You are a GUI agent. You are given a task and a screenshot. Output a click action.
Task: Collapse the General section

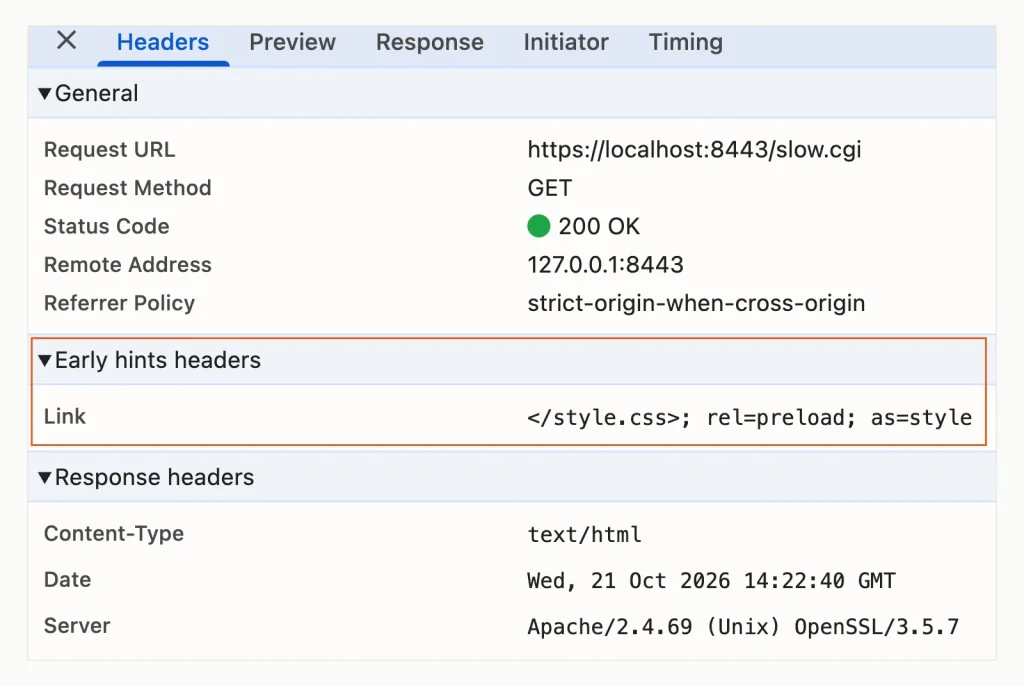coord(44,93)
